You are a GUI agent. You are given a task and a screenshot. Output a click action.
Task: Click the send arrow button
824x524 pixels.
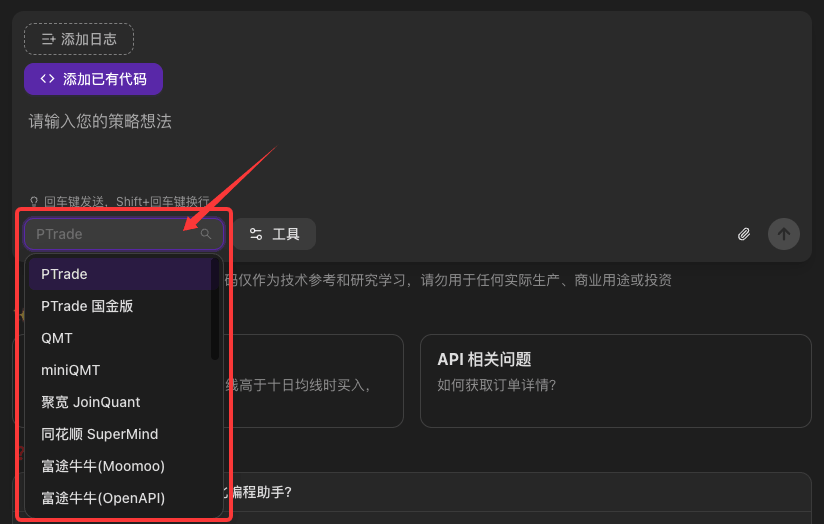(784, 234)
